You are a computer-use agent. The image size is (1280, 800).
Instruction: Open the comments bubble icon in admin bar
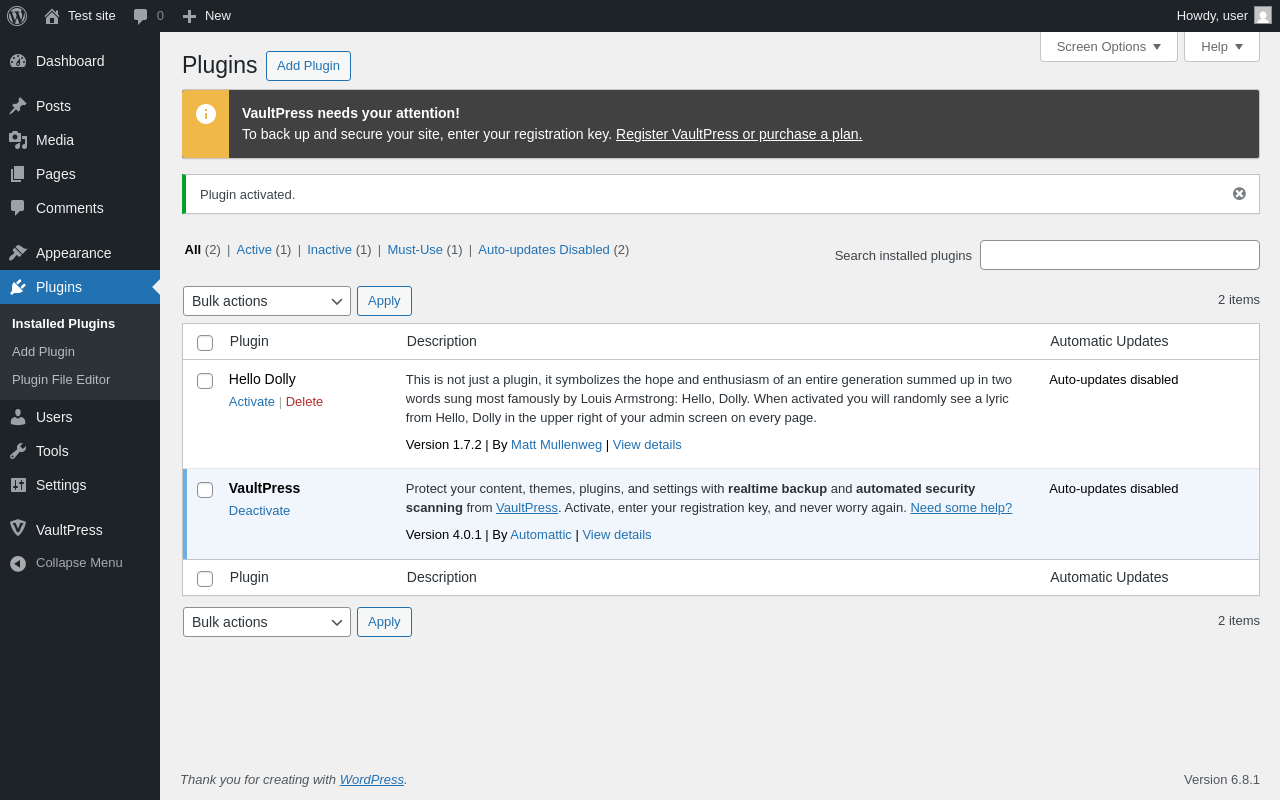point(141,16)
